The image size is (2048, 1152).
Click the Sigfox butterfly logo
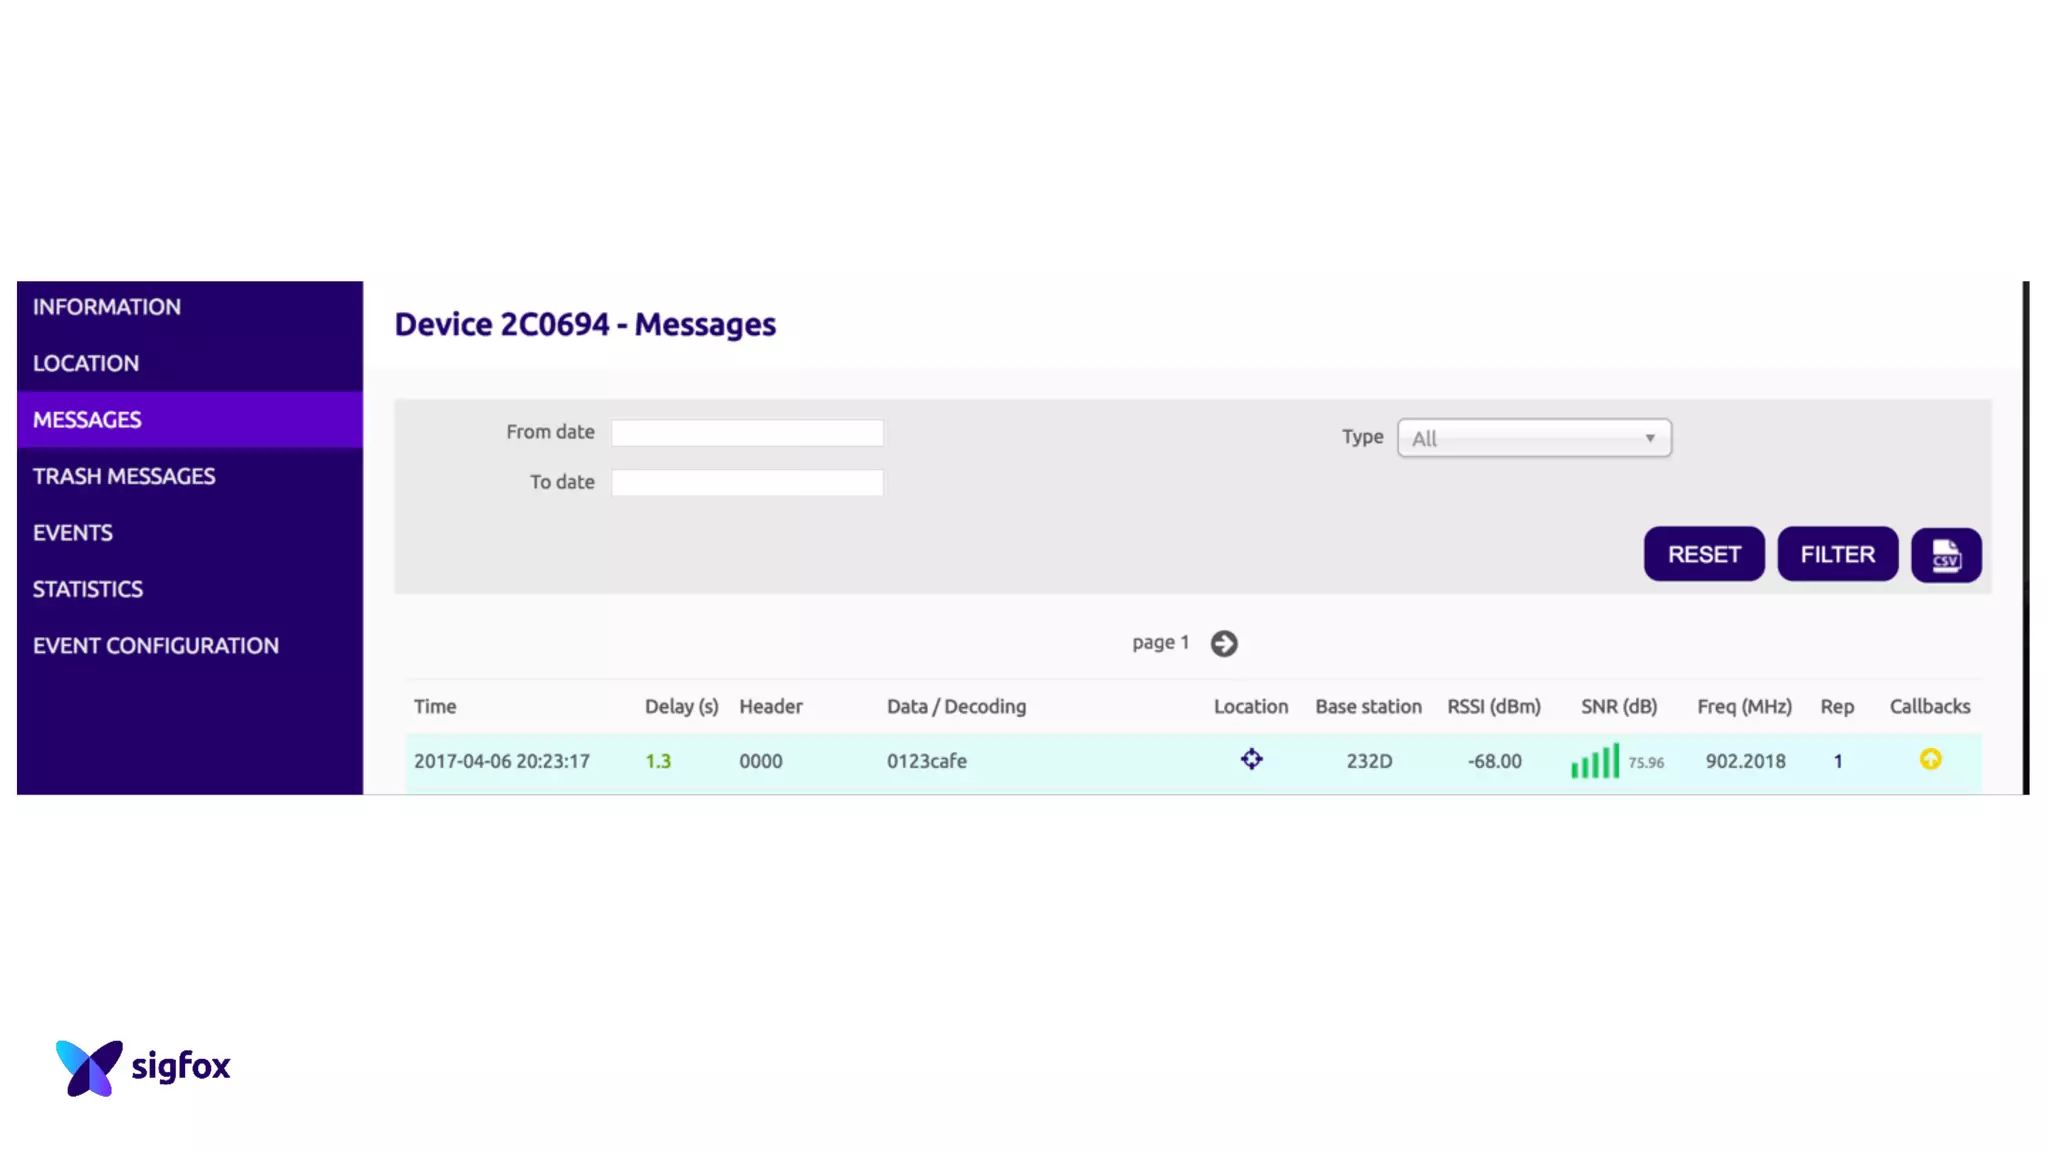[x=89, y=1067]
